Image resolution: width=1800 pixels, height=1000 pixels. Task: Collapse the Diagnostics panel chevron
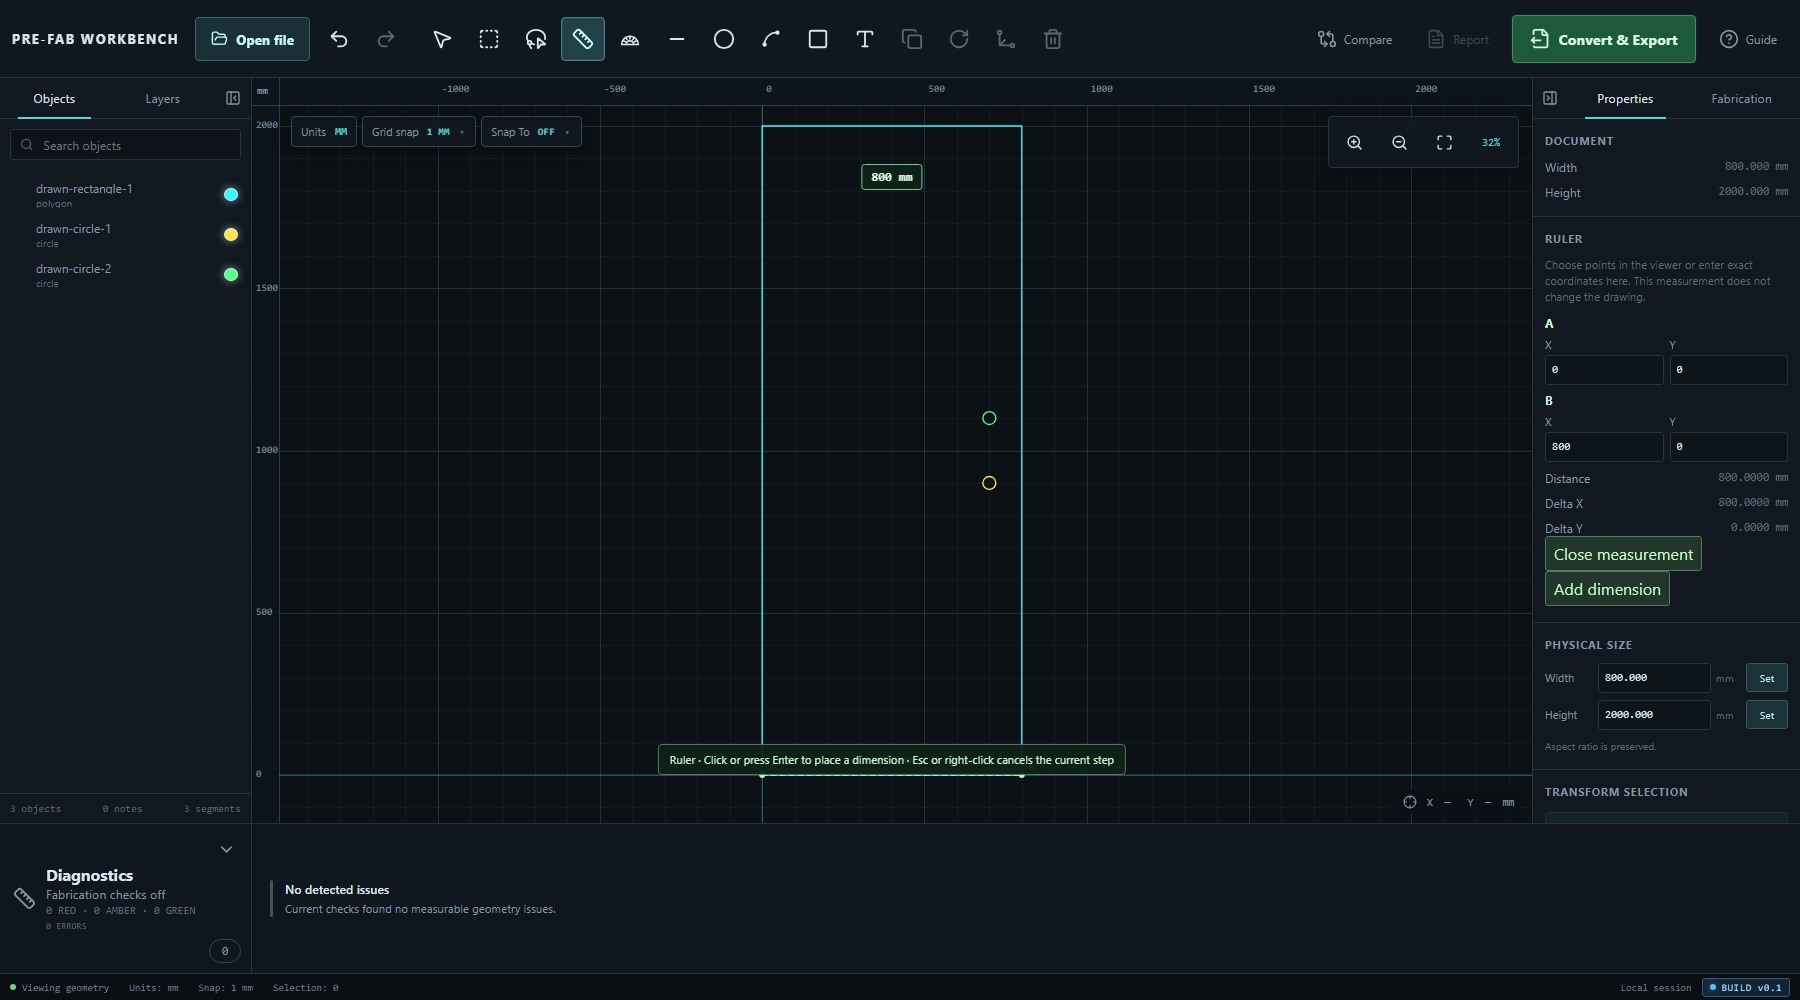click(226, 849)
